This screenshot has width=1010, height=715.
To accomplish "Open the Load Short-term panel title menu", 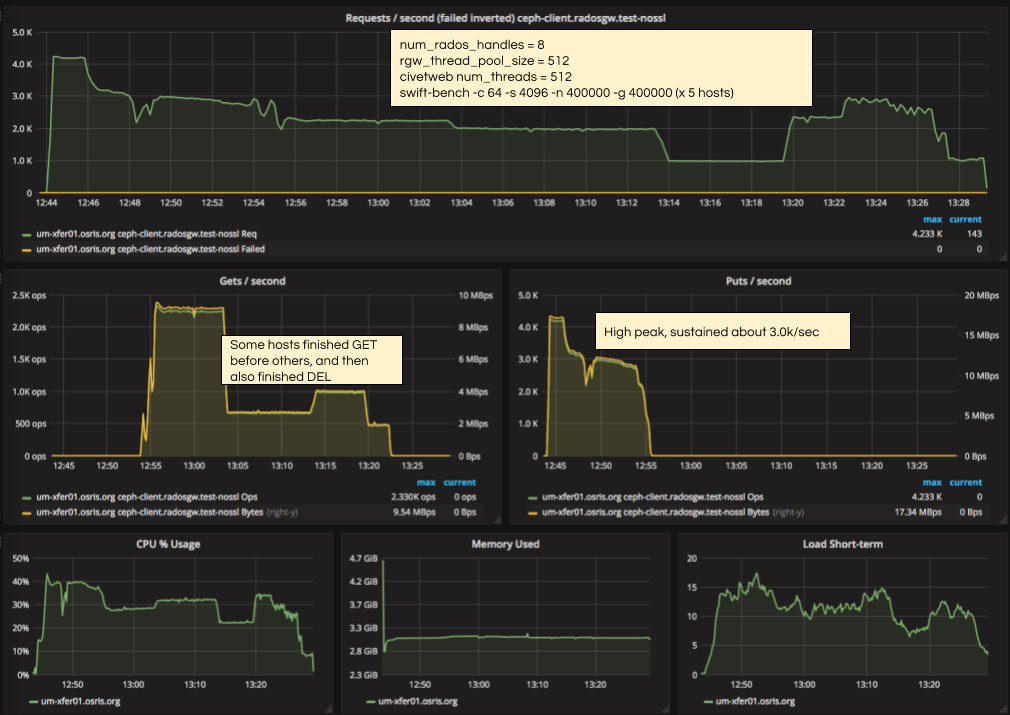I will [845, 544].
